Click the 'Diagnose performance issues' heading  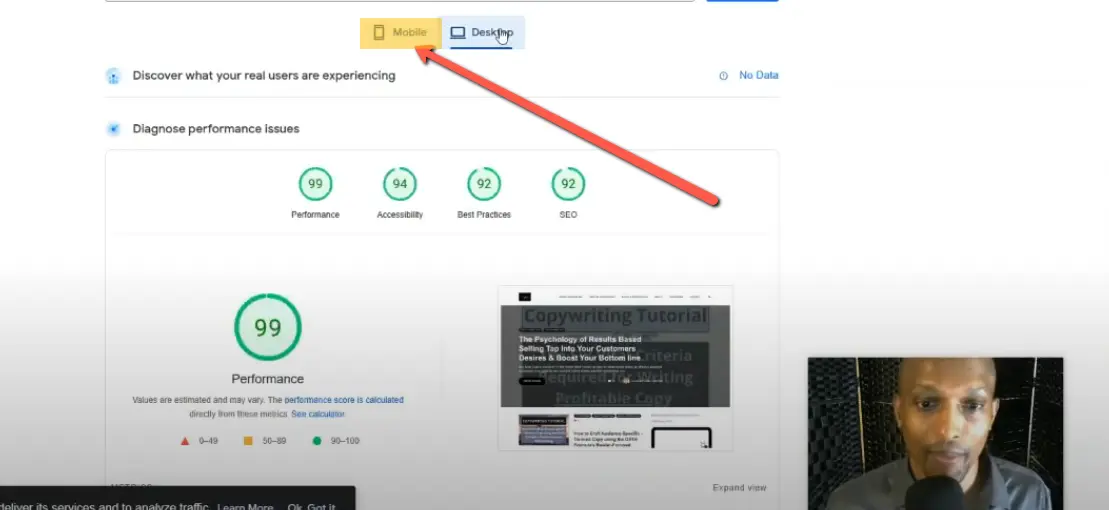(216, 129)
